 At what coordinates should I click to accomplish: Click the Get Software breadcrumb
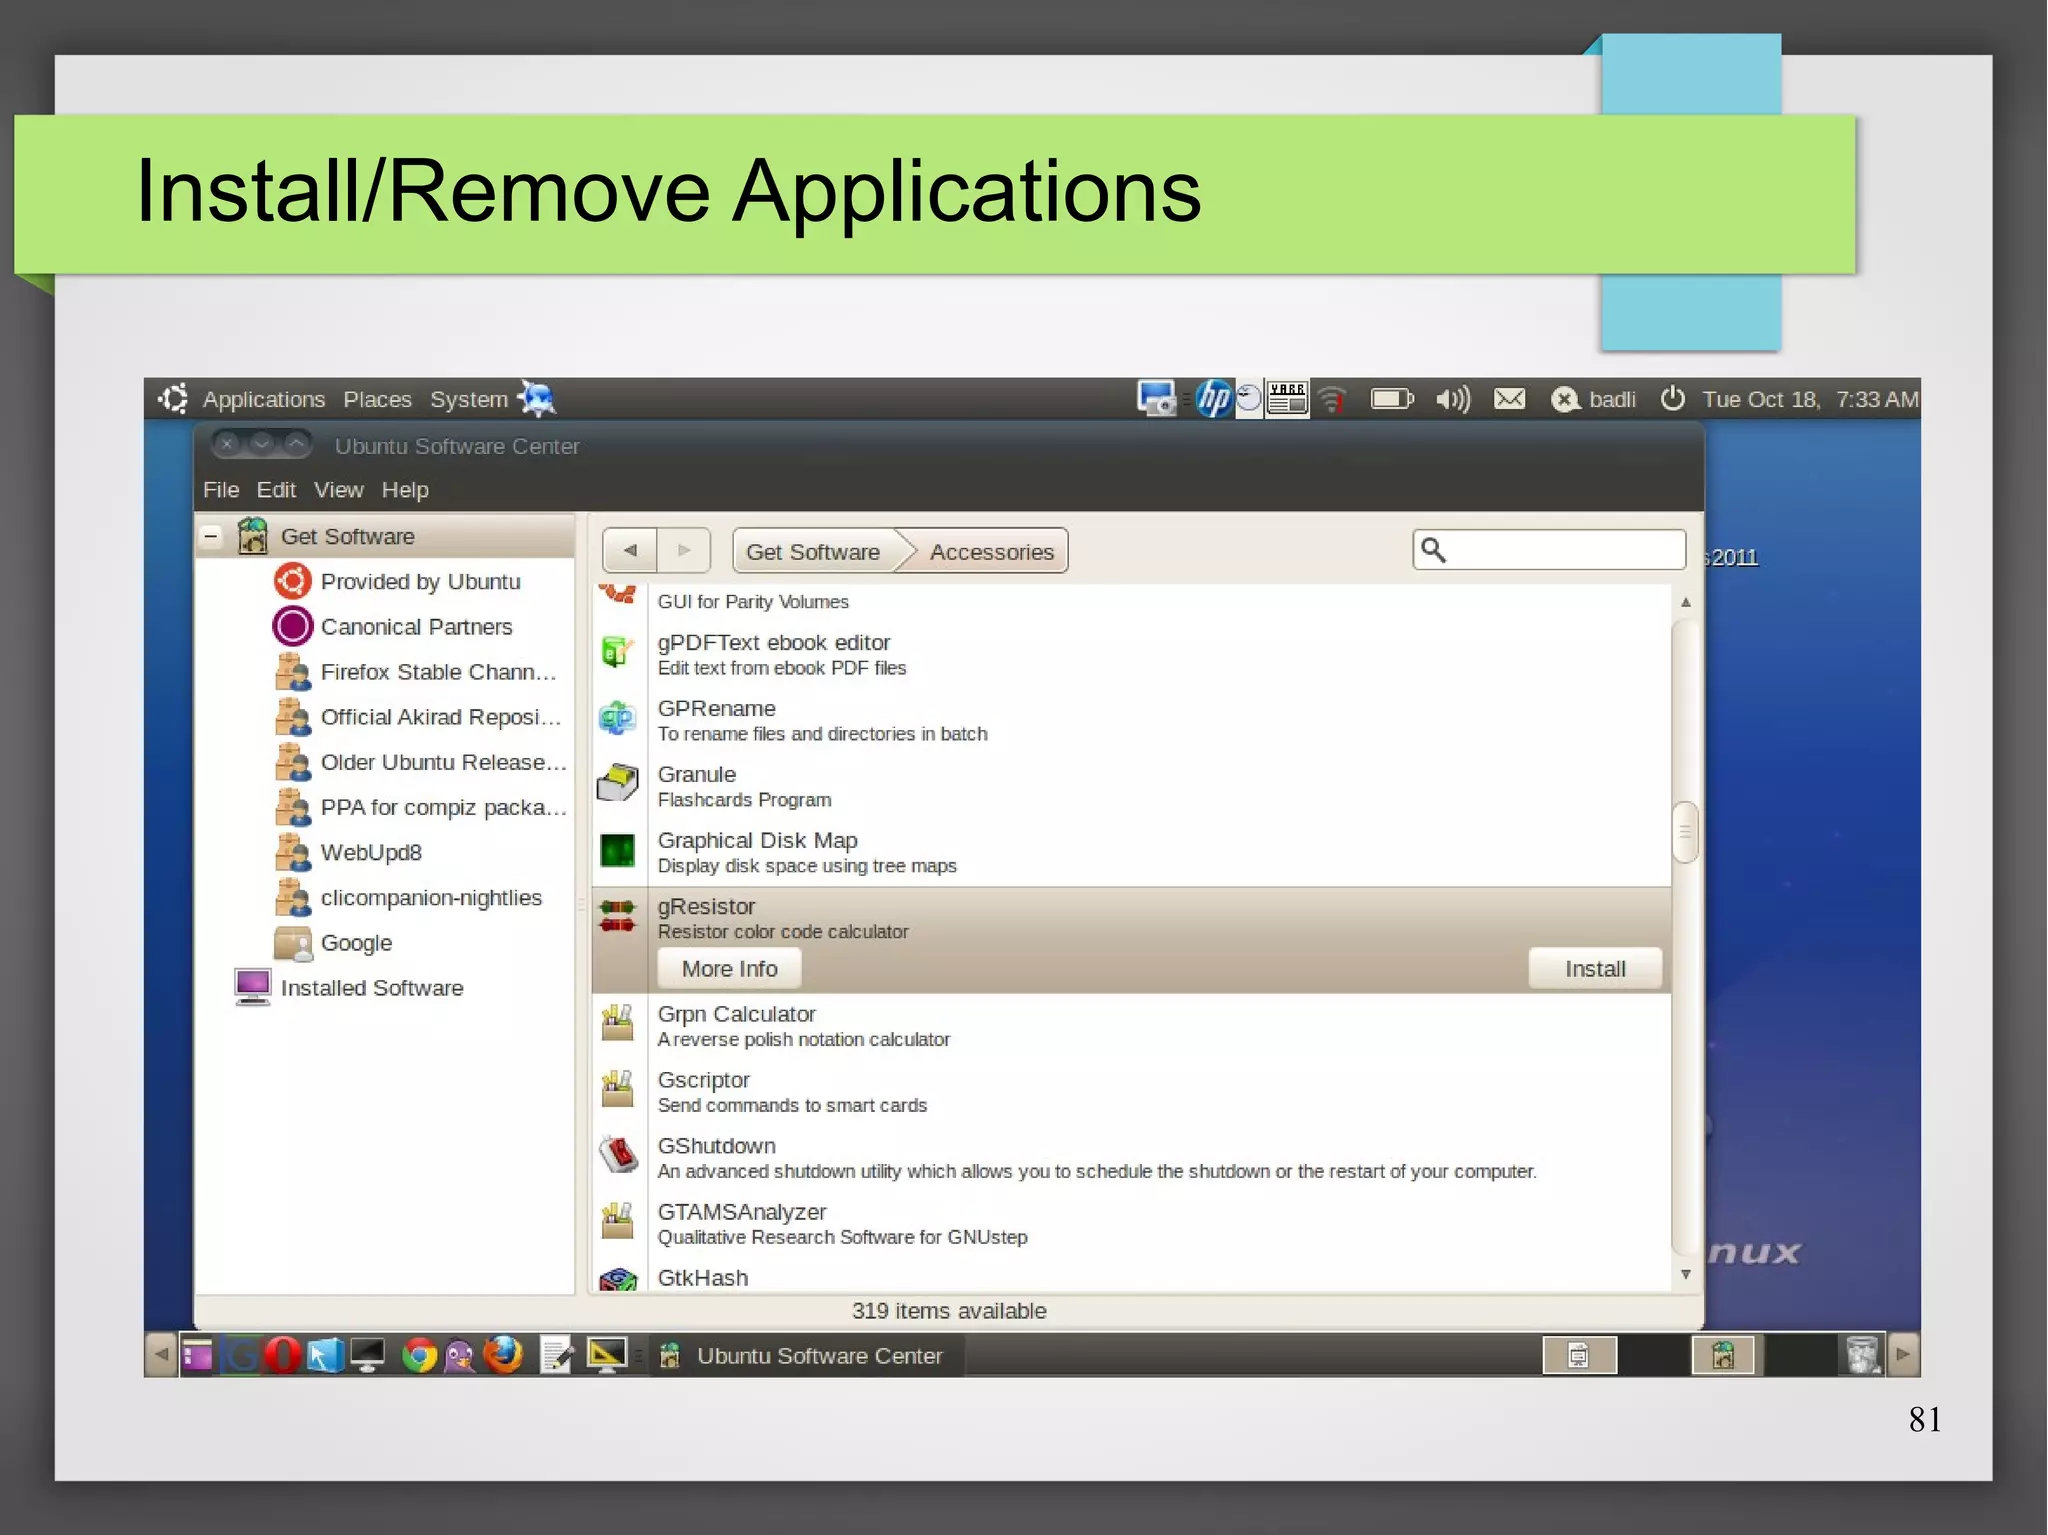pyautogui.click(x=813, y=551)
